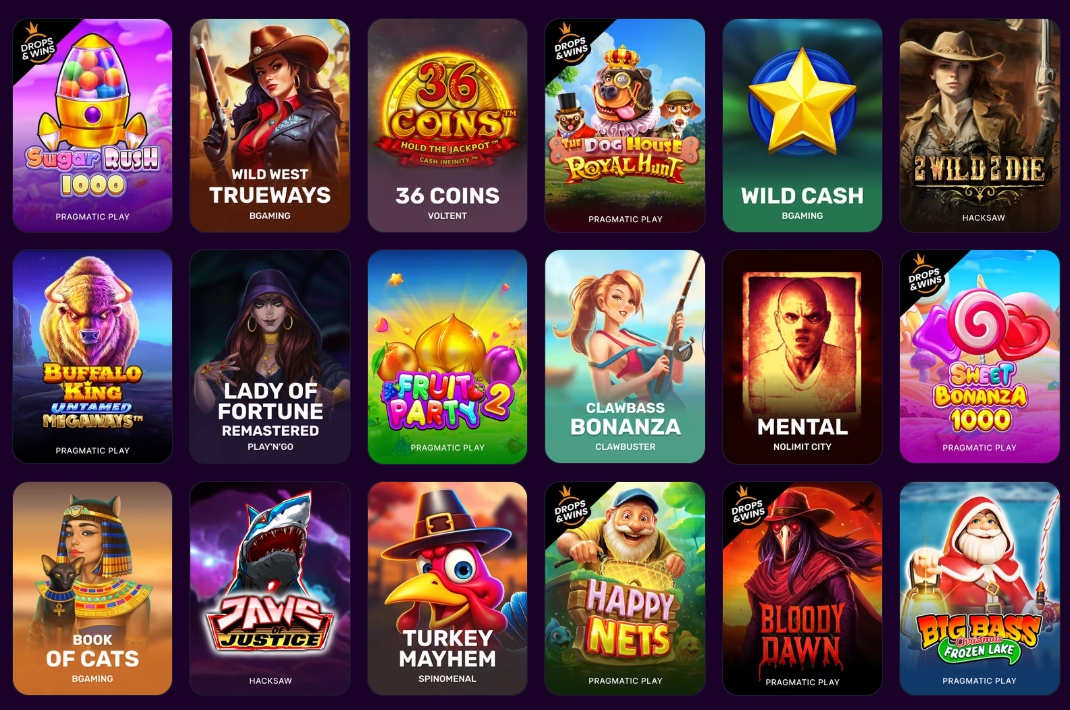Play Buffalo King Untamed Megaways
Screen dimensions: 1070x710
92,356
